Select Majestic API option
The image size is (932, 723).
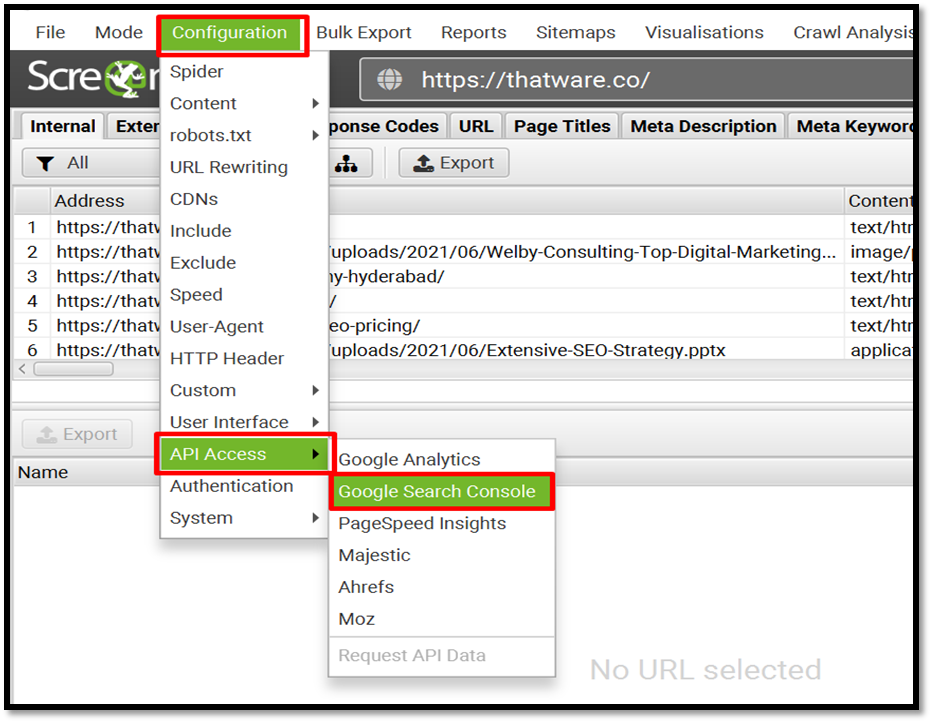442,555
